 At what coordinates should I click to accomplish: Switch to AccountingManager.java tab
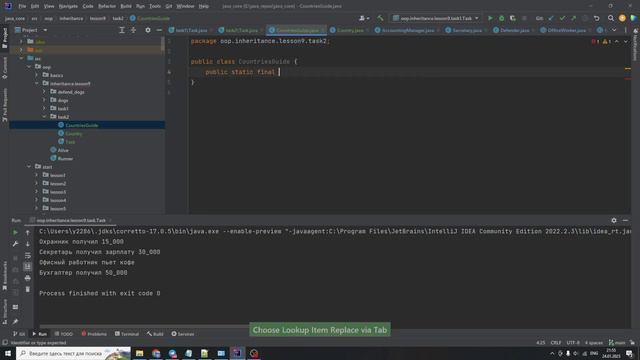coord(407,30)
